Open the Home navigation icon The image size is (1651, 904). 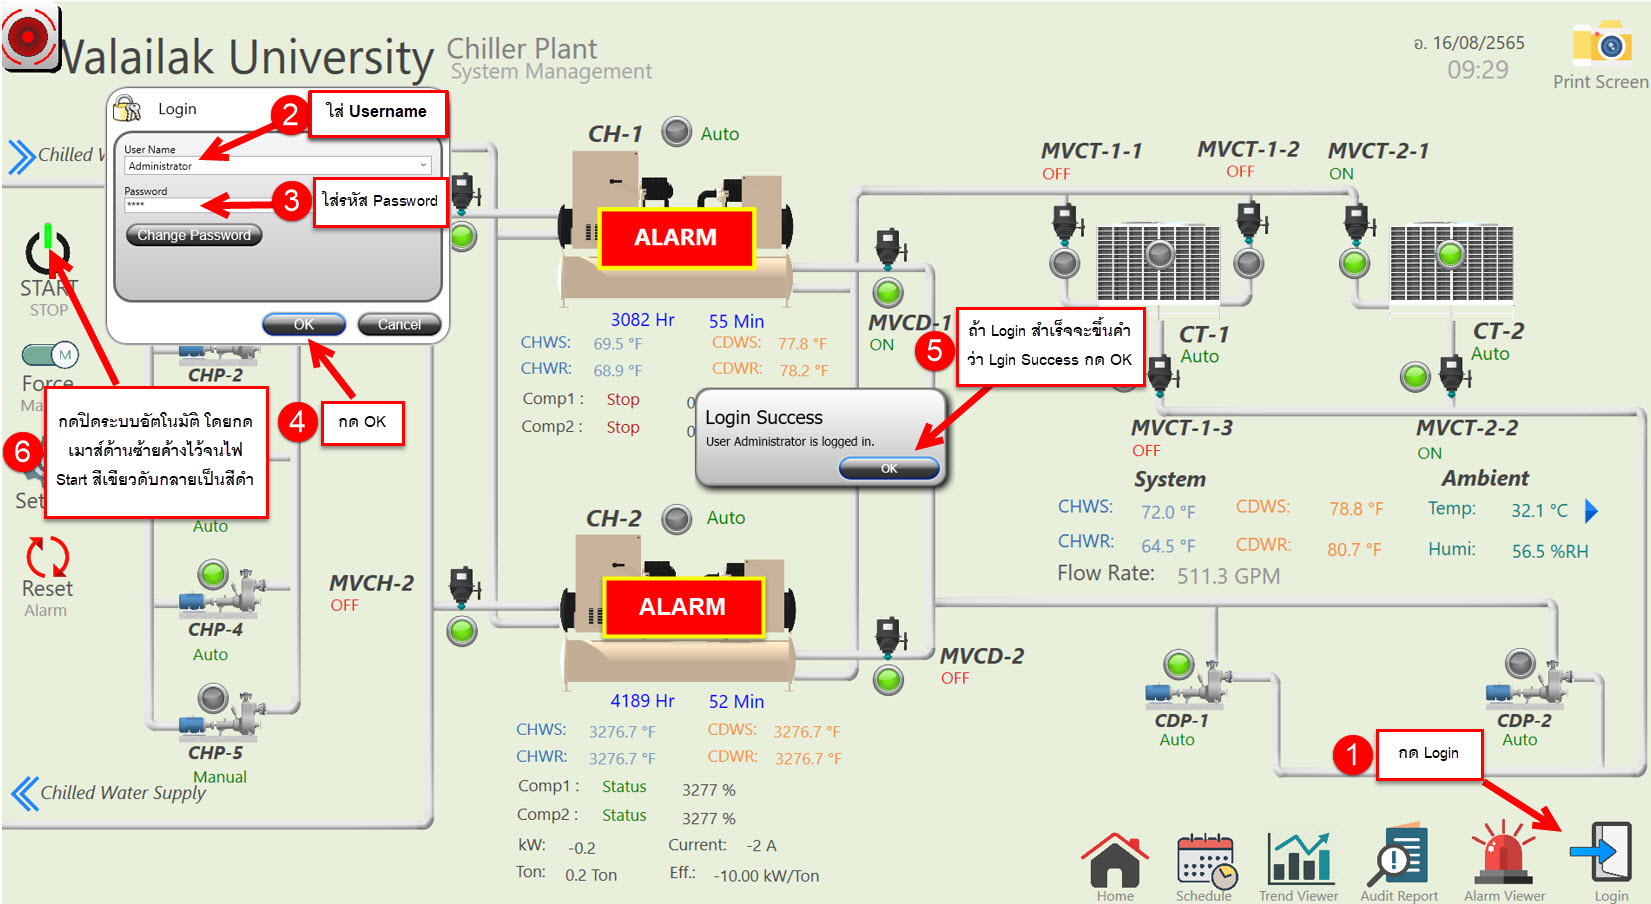[1114, 860]
